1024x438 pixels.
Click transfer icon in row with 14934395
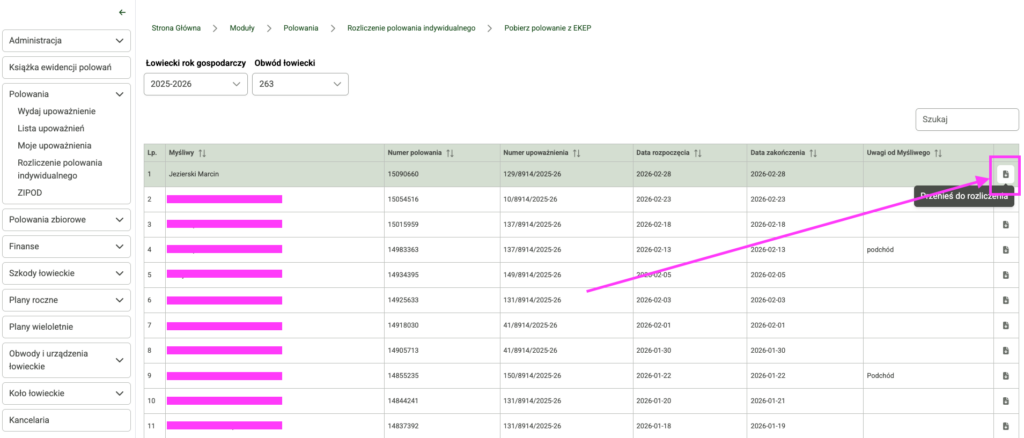(x=1005, y=275)
